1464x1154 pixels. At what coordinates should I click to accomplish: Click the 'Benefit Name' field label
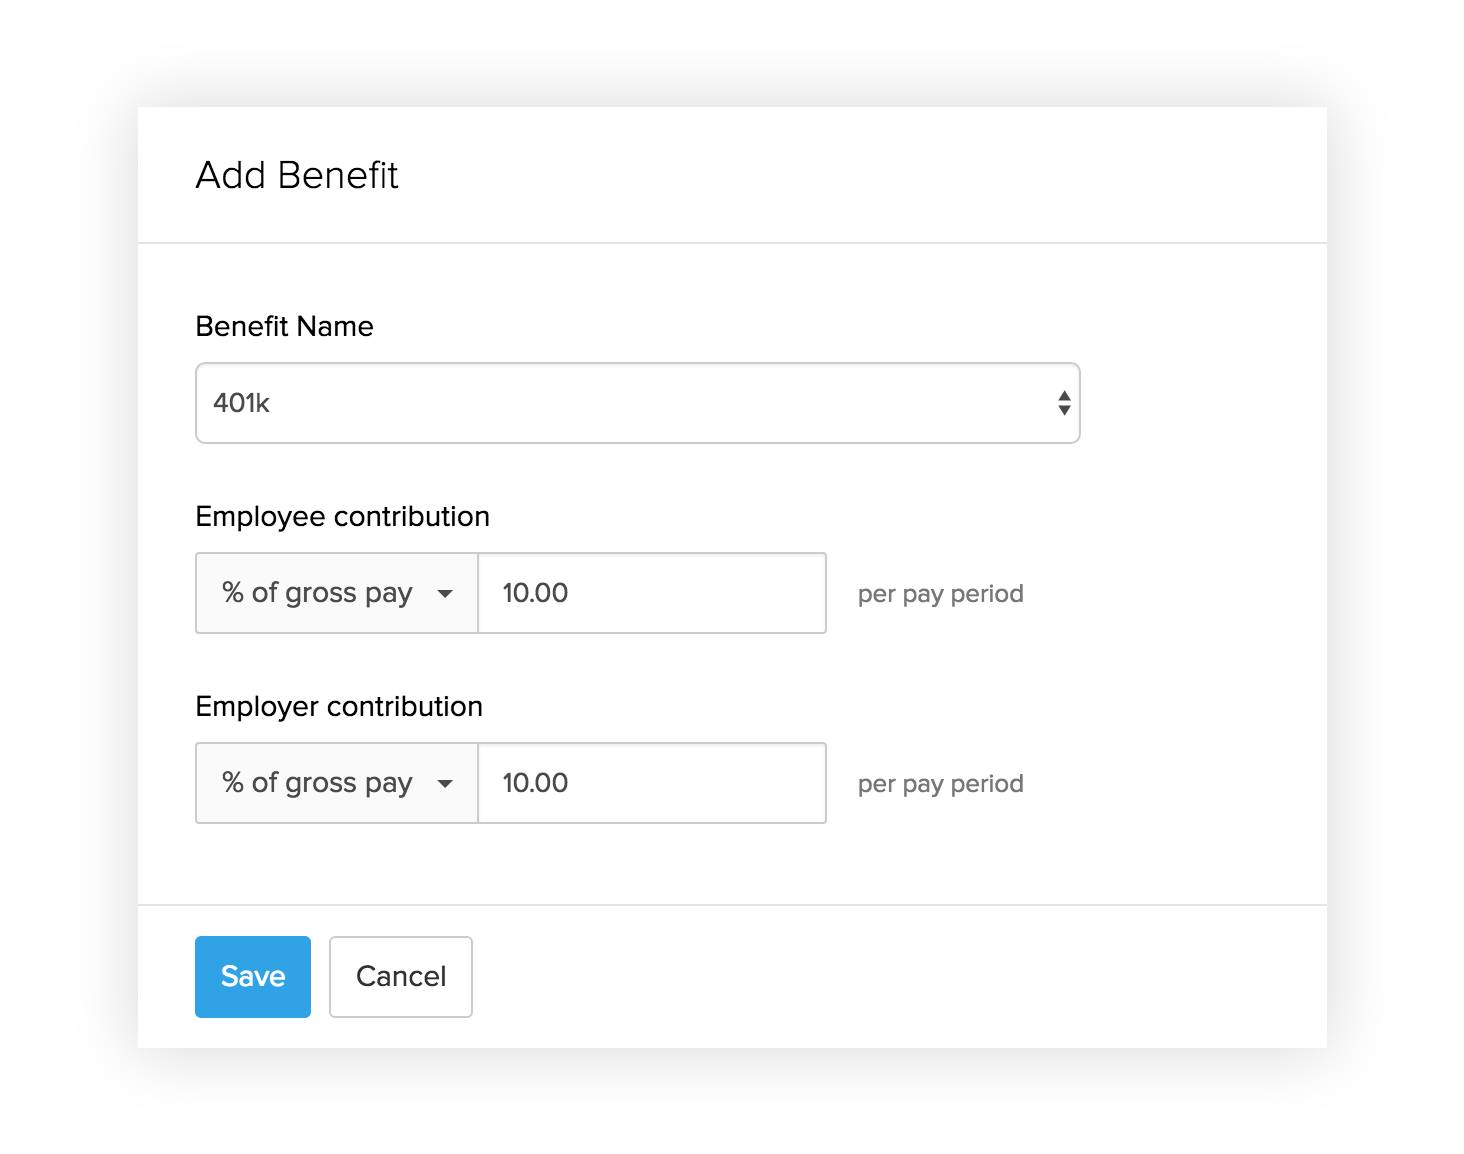(285, 326)
